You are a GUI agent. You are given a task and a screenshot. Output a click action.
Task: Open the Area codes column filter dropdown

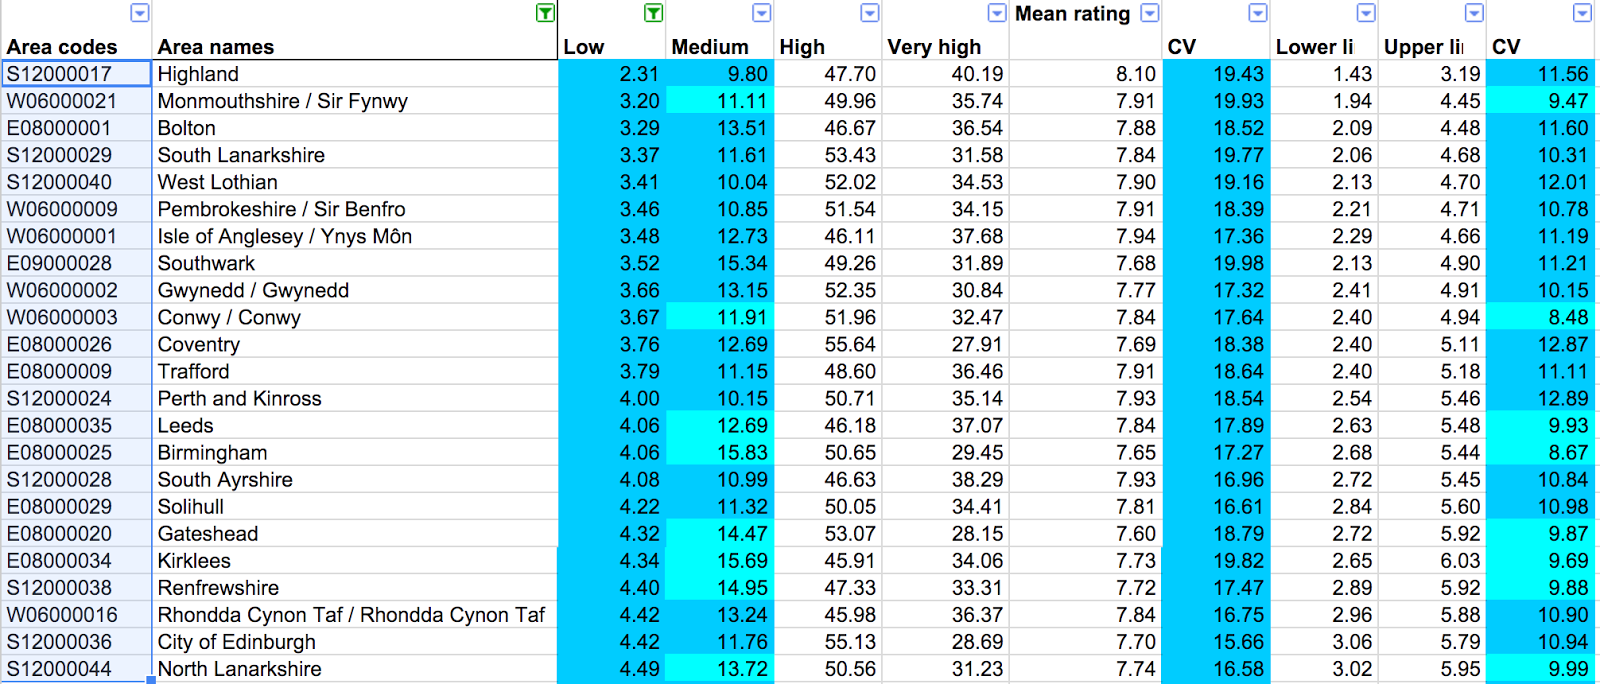(x=140, y=13)
